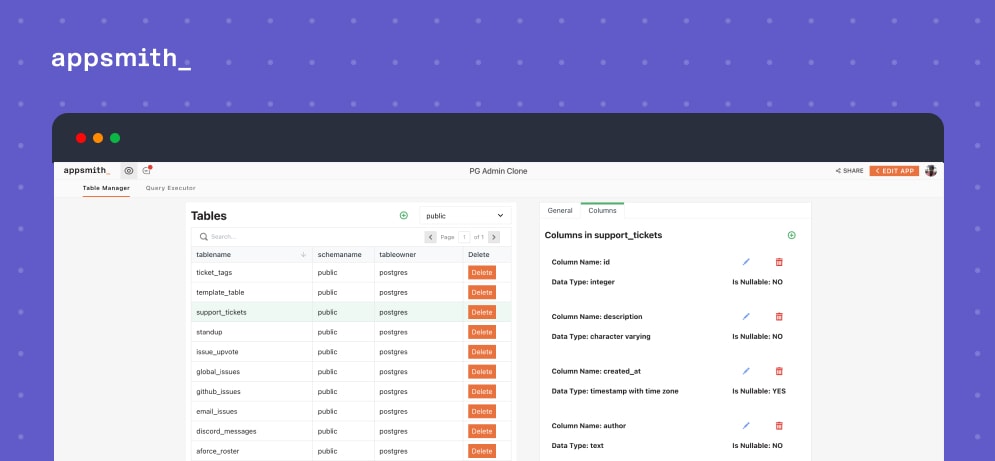Select the standup row

pos(351,332)
